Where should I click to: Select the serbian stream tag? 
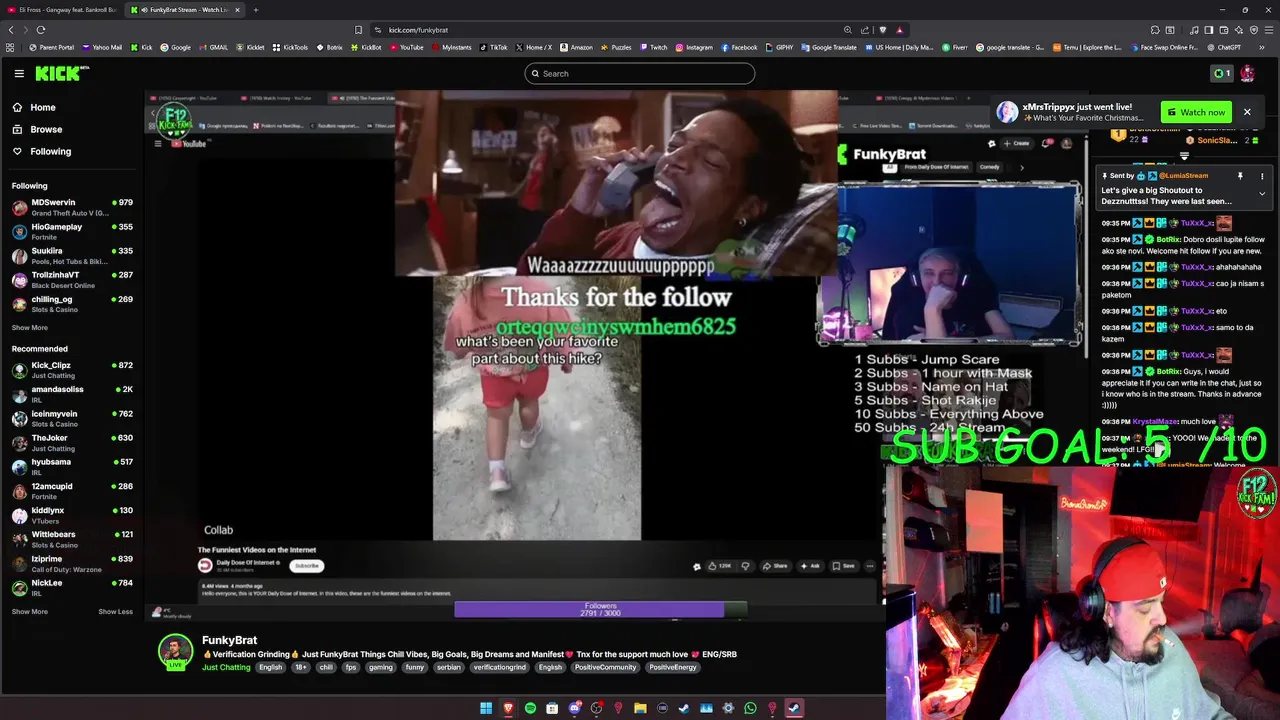[x=449, y=667]
